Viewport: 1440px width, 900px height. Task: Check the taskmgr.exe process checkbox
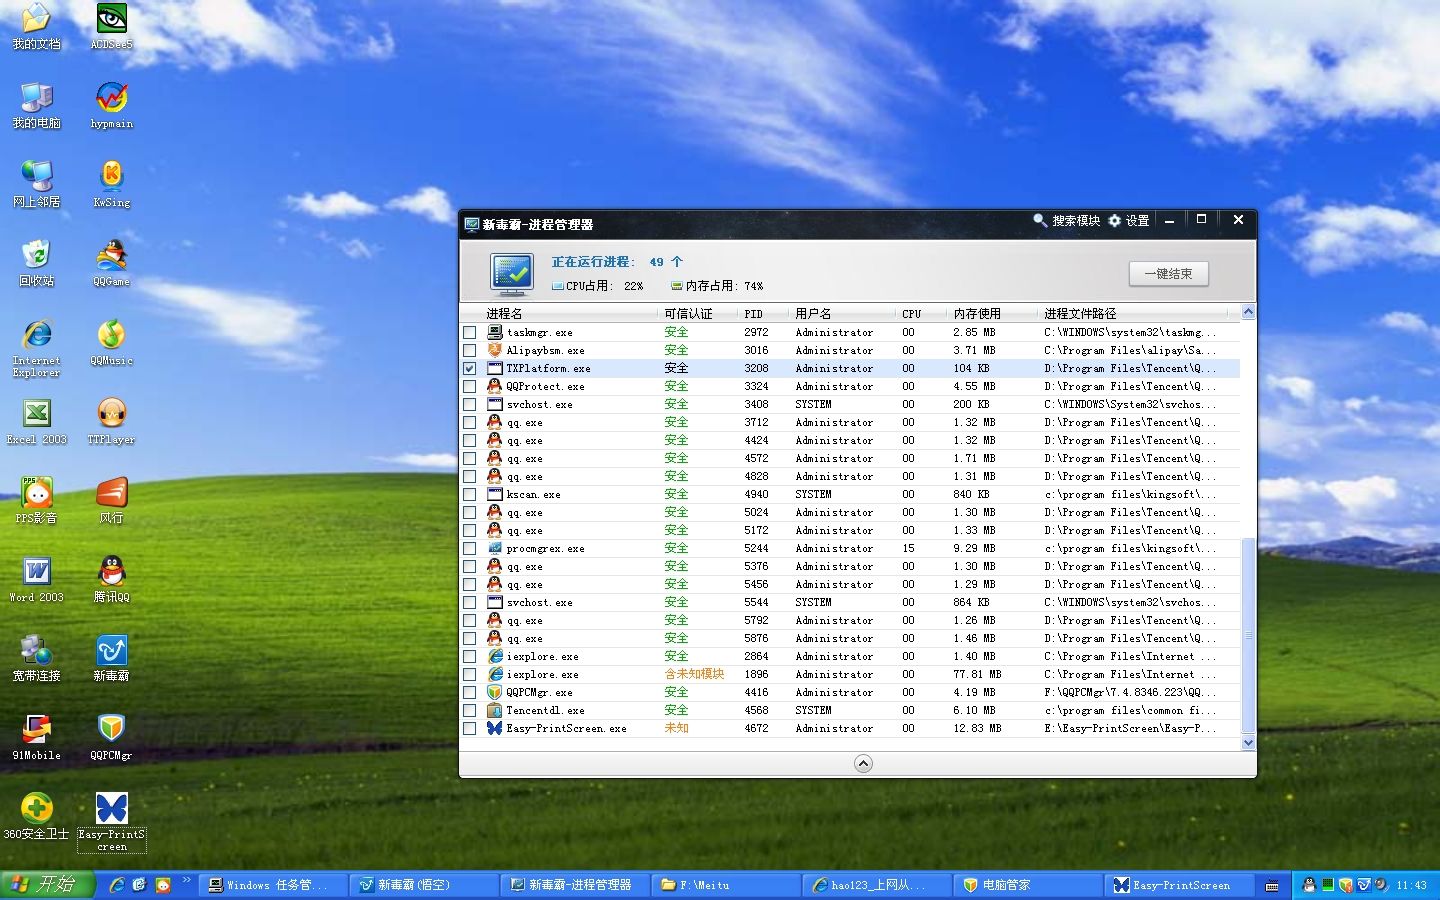tap(469, 332)
